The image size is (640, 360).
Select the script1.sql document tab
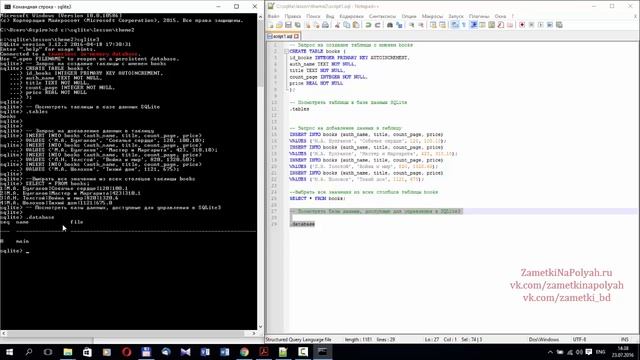(283, 36)
